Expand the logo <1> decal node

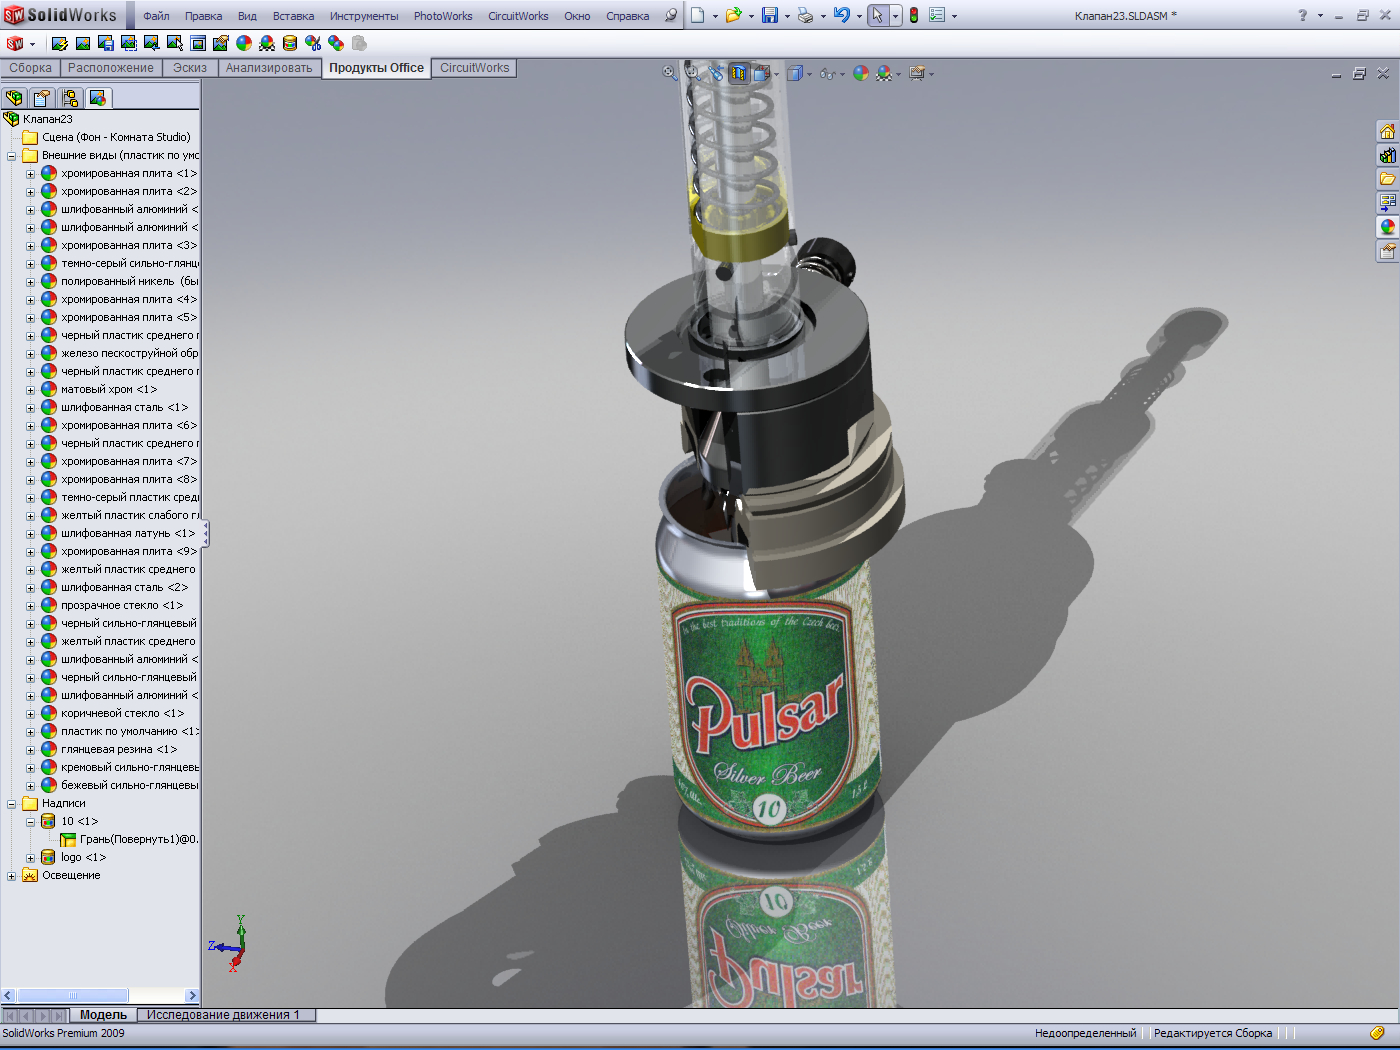coord(30,858)
